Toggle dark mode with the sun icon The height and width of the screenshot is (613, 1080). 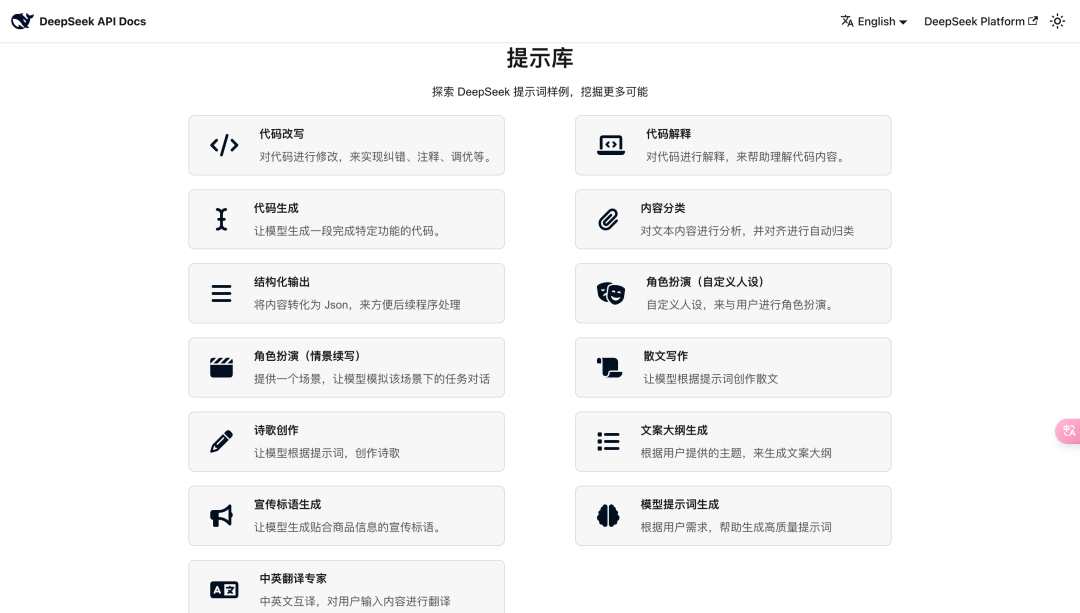point(1058,20)
